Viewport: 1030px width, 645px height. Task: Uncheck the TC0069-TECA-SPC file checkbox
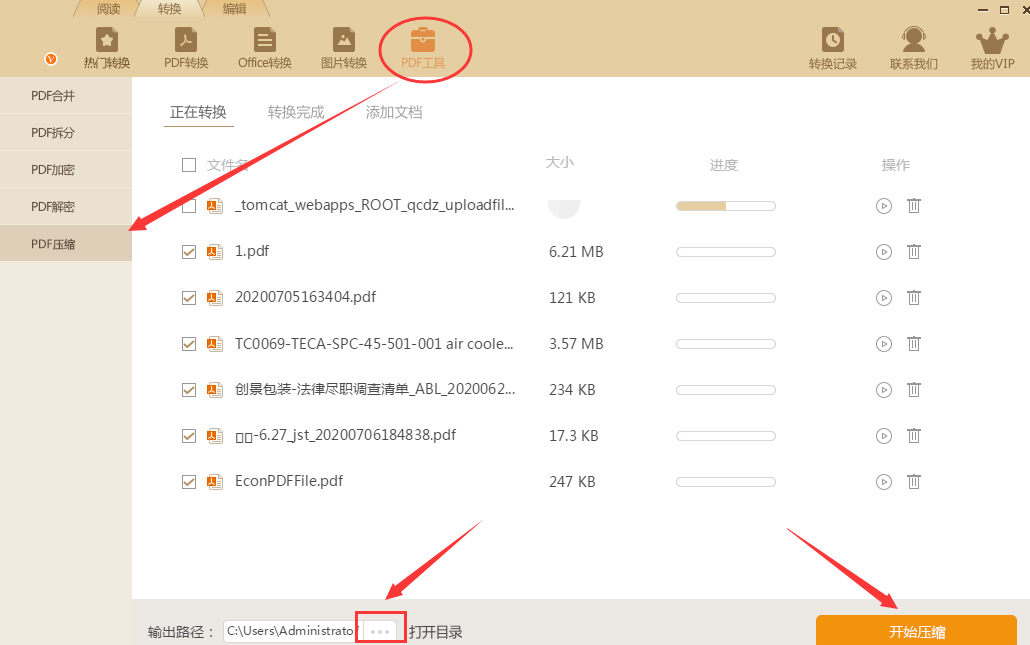coord(189,344)
